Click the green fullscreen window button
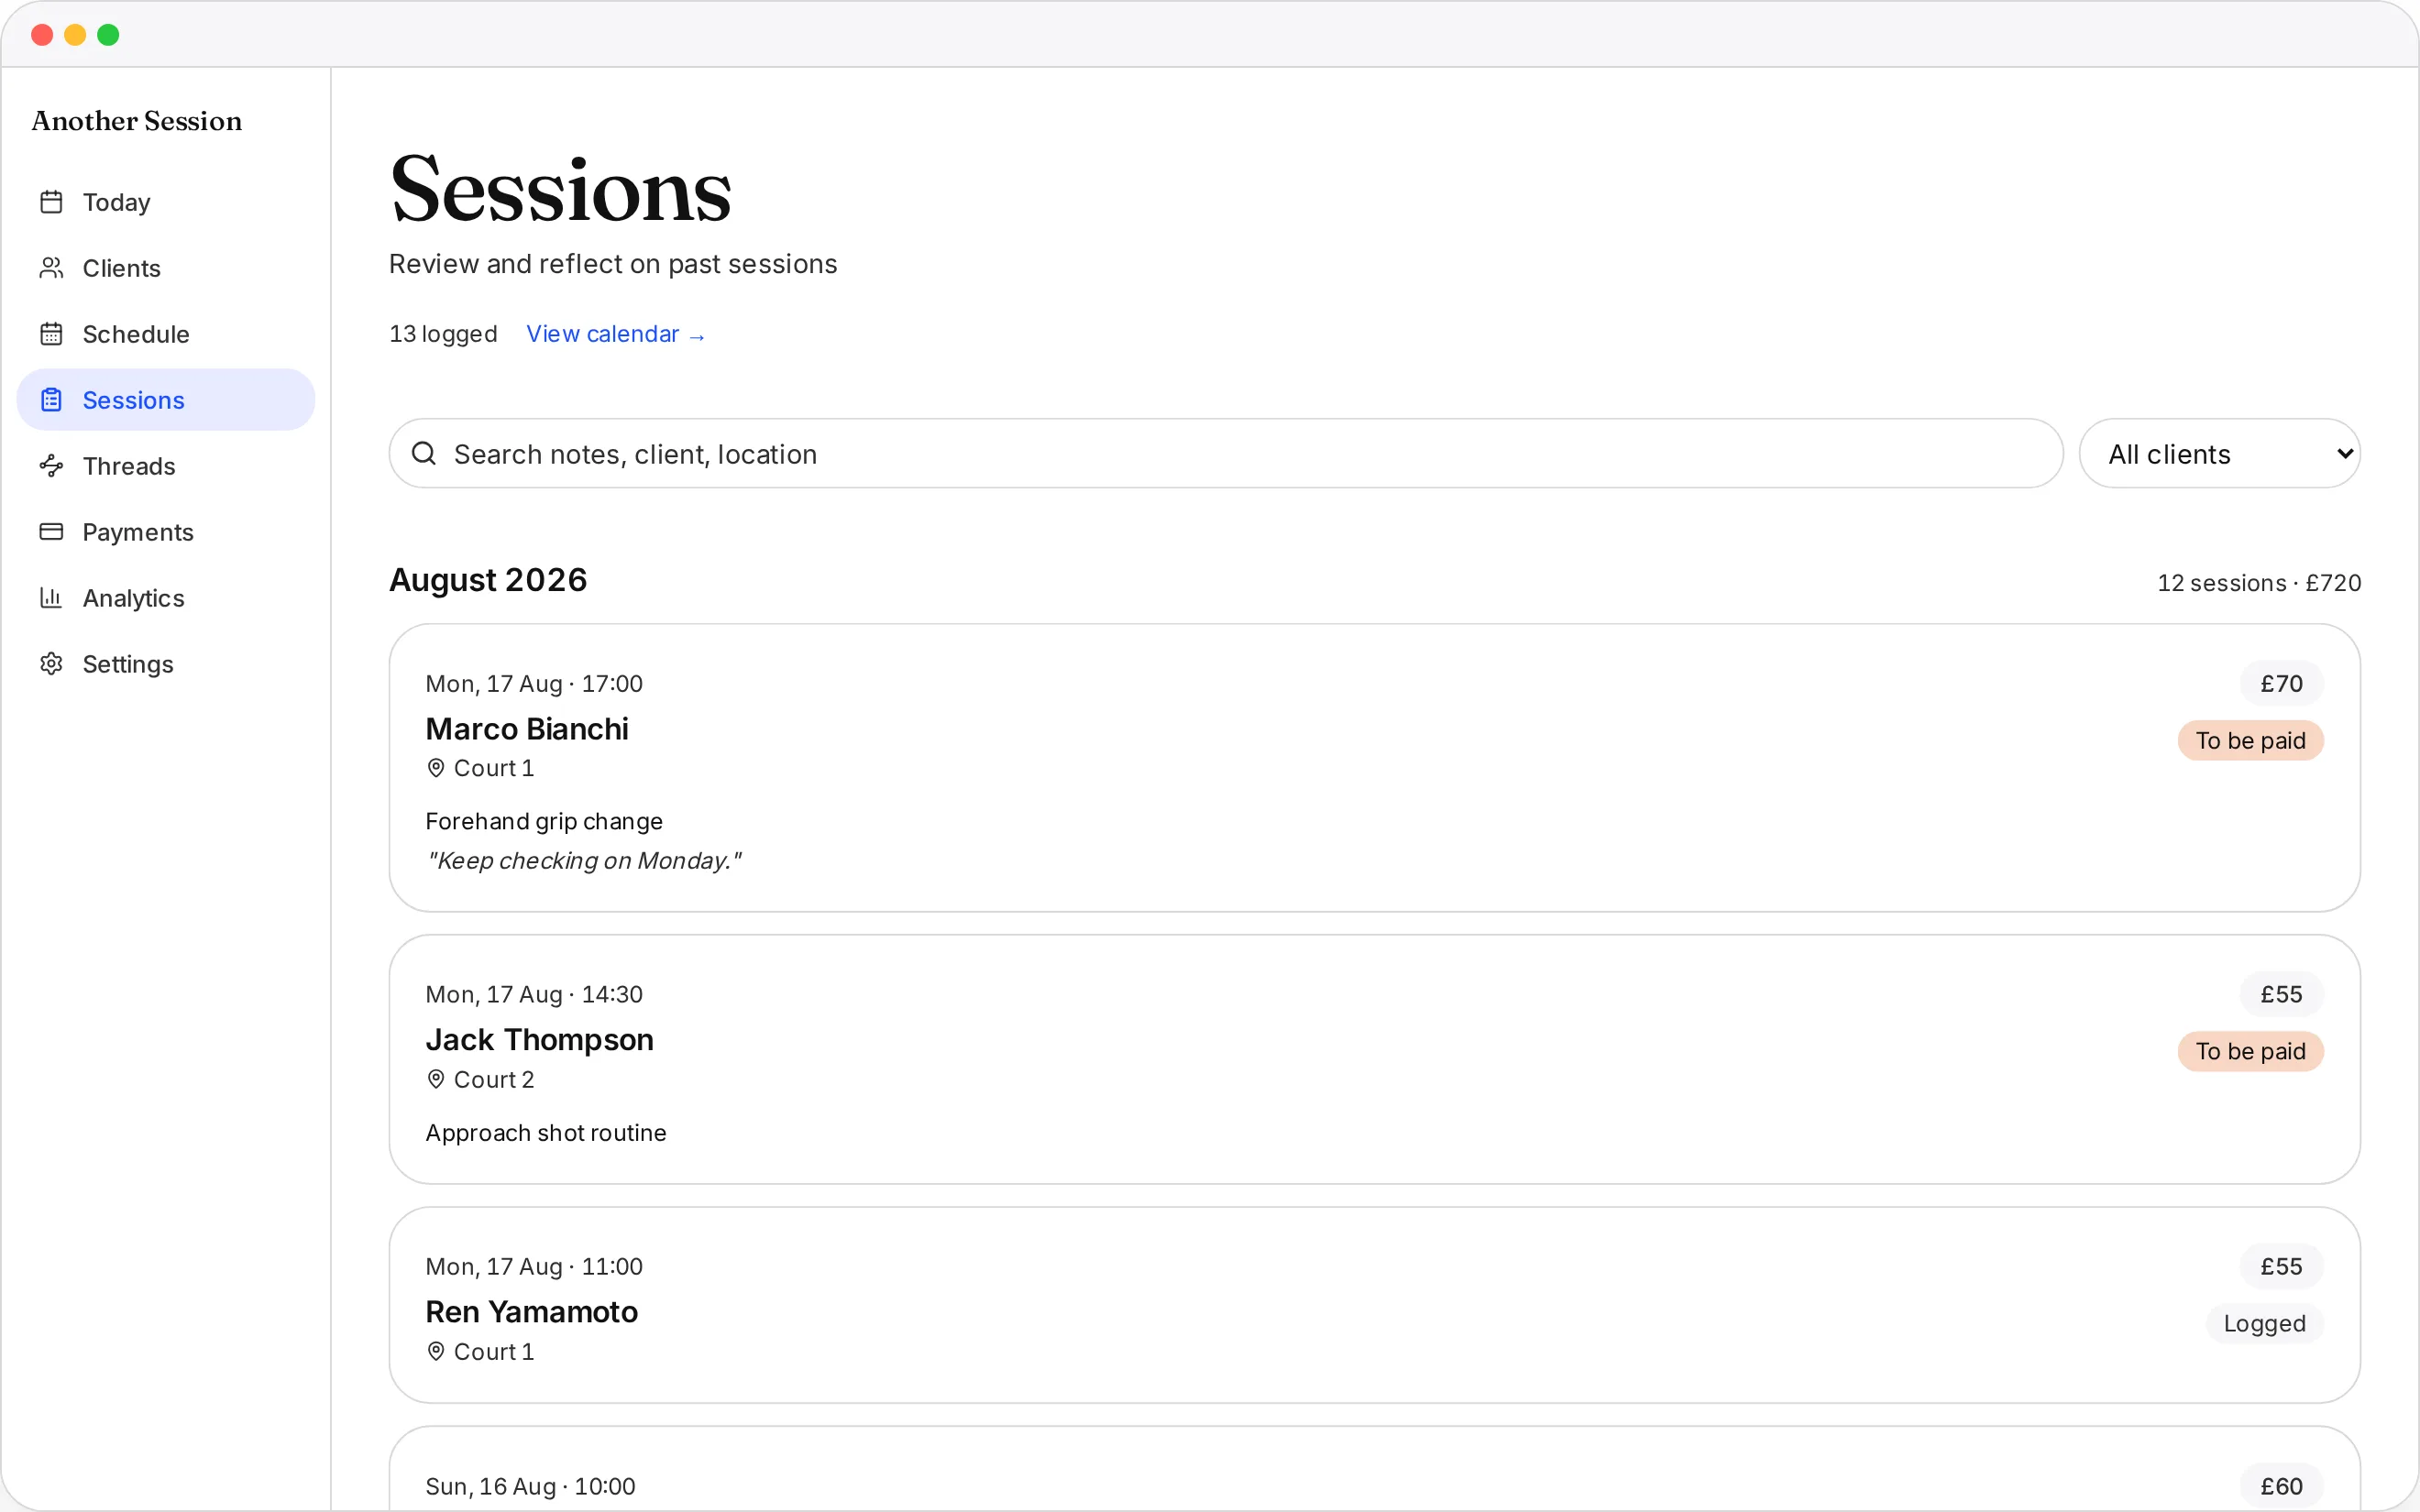 point(108,35)
